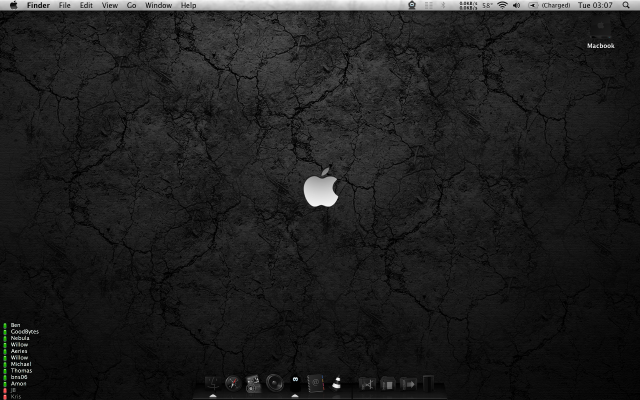Screen dimensions: 640x400
Task: Select contact Aeries in buddy list
Action: click(19, 351)
